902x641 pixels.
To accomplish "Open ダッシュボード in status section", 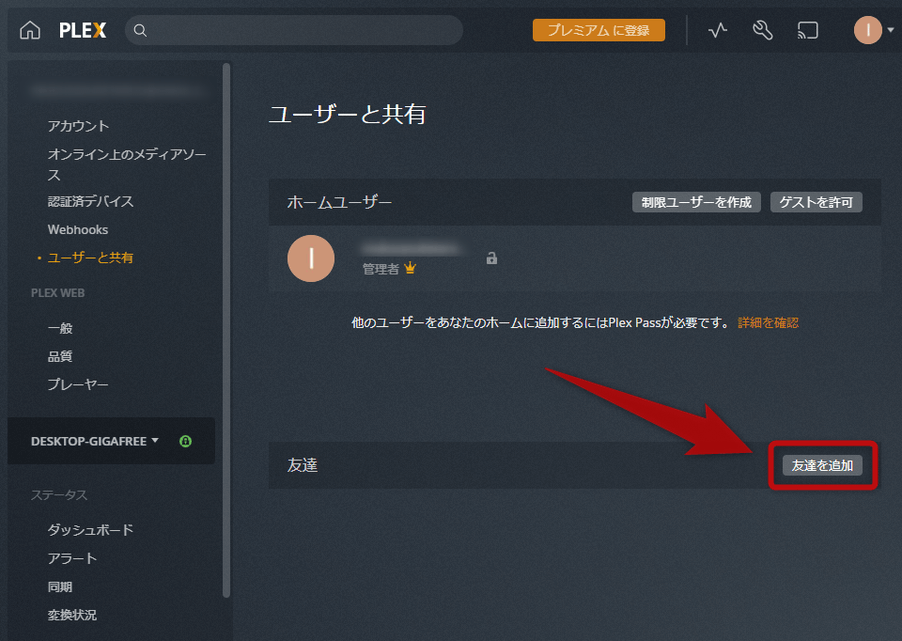I will [90, 530].
